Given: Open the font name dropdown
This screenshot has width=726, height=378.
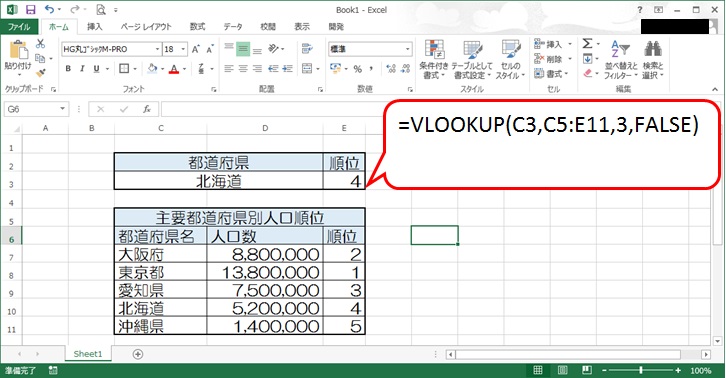Looking at the screenshot, I should (x=157, y=49).
